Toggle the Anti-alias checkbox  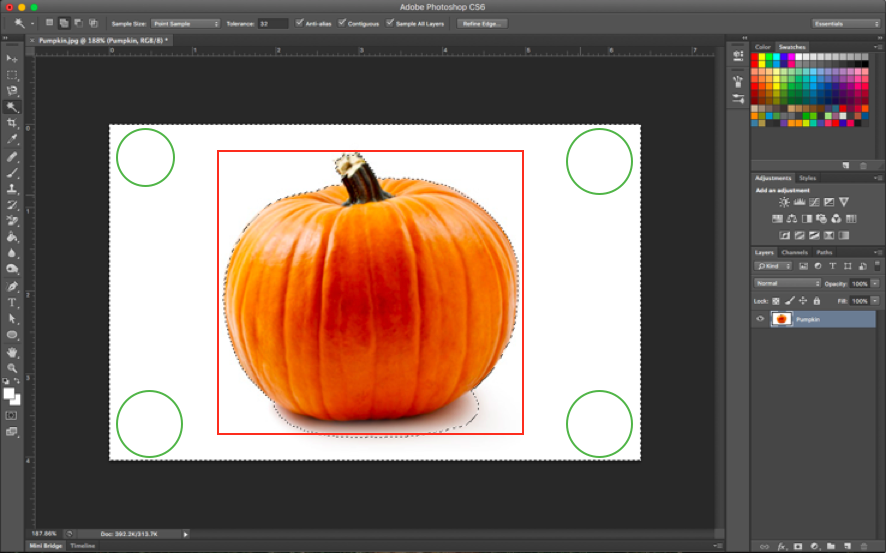[299, 23]
